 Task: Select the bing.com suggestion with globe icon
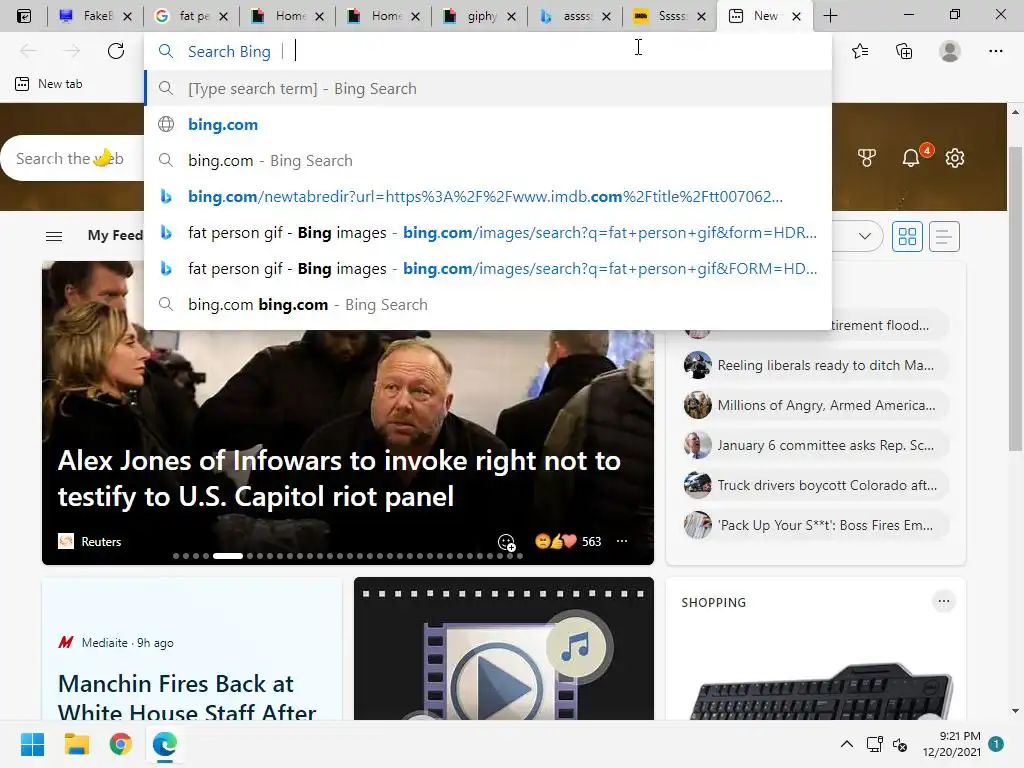[488, 124]
